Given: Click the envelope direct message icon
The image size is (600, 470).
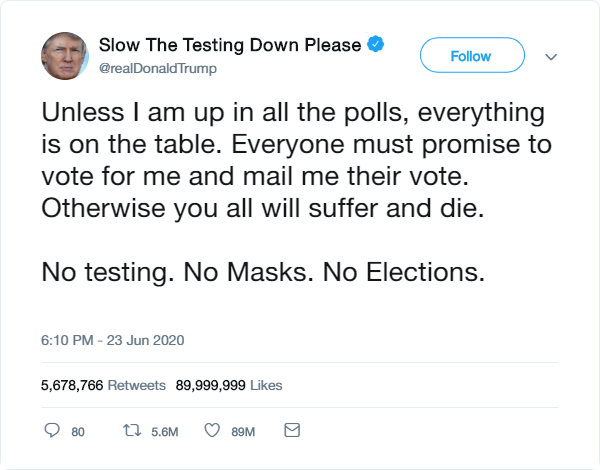Looking at the screenshot, I should click(292, 431).
